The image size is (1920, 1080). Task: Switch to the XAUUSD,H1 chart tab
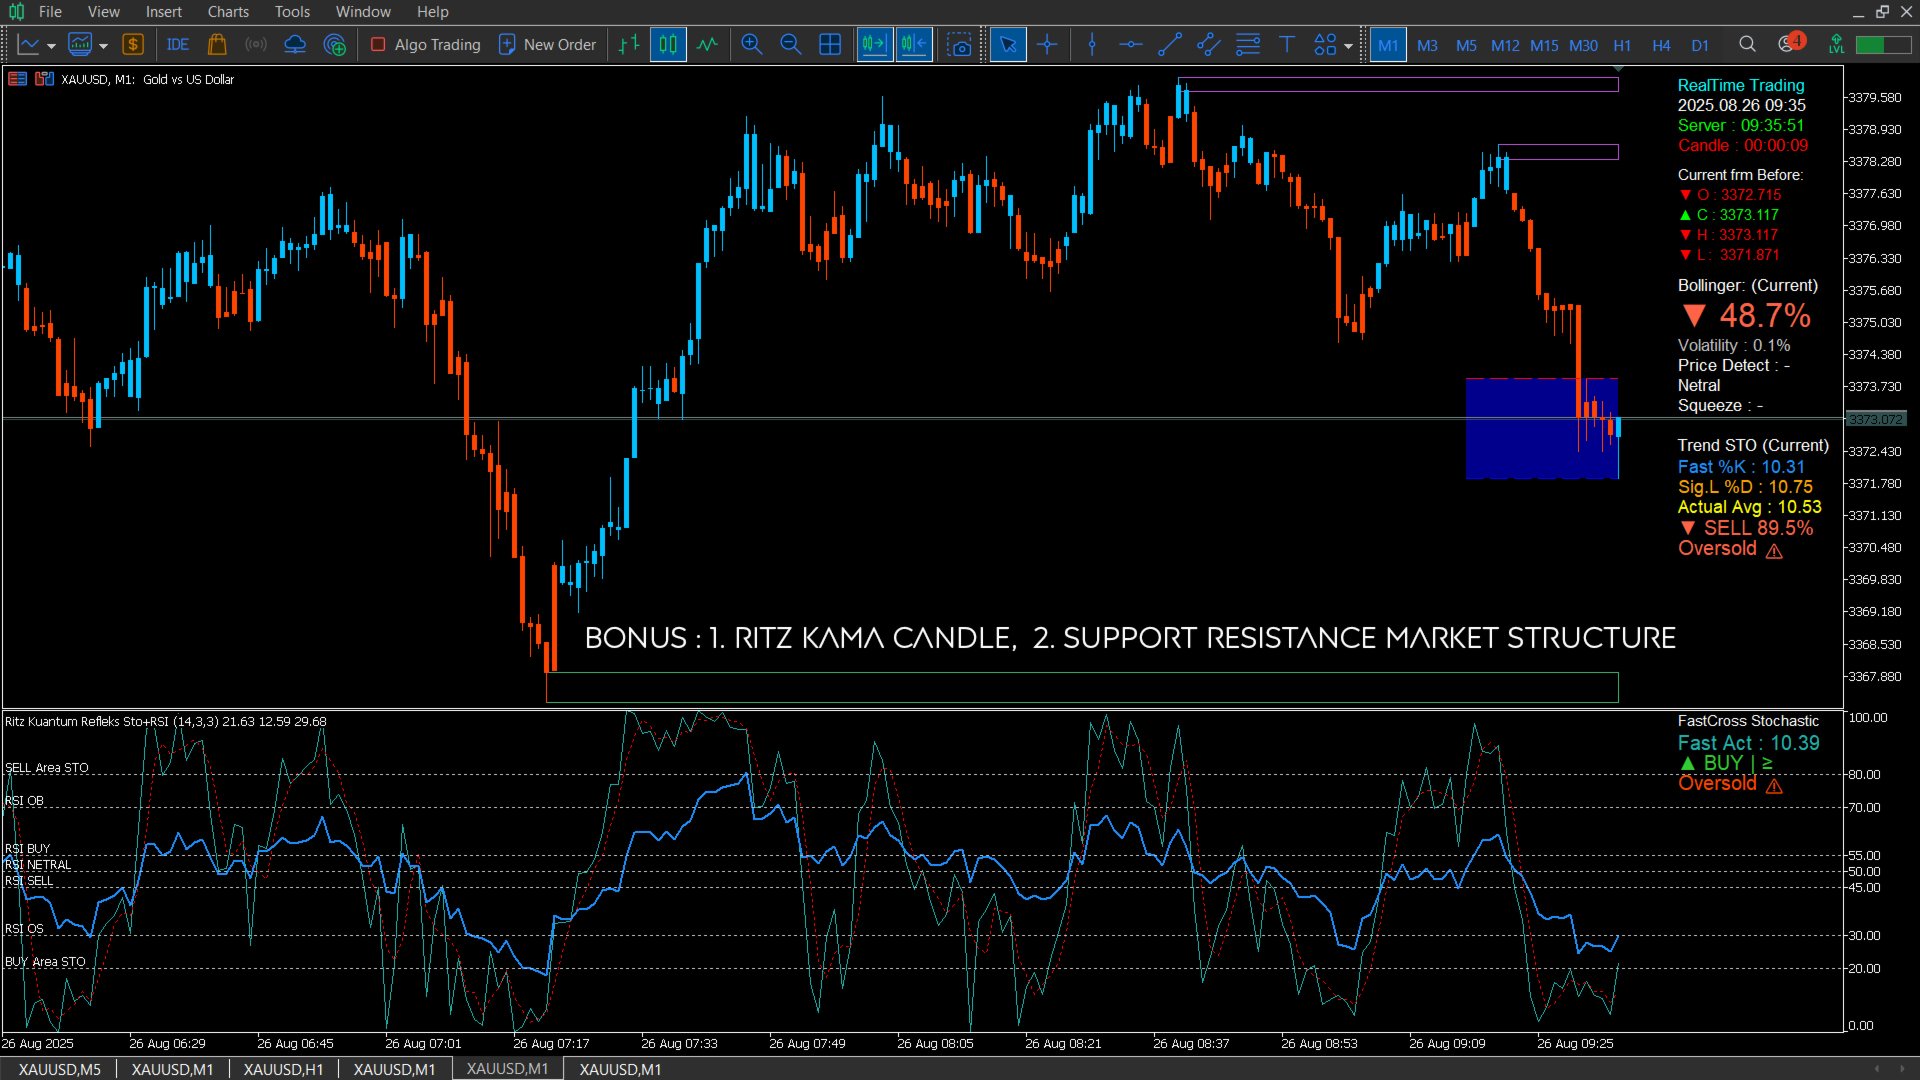283,1069
